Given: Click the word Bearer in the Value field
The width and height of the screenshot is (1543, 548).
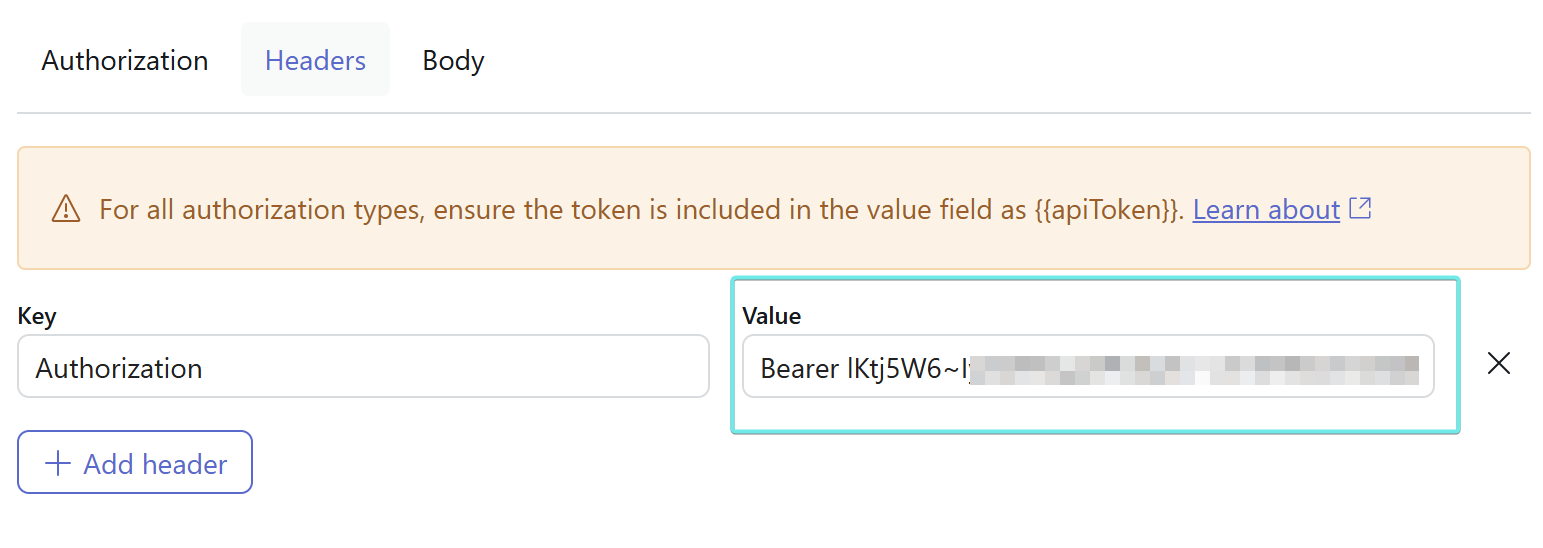Looking at the screenshot, I should [799, 368].
